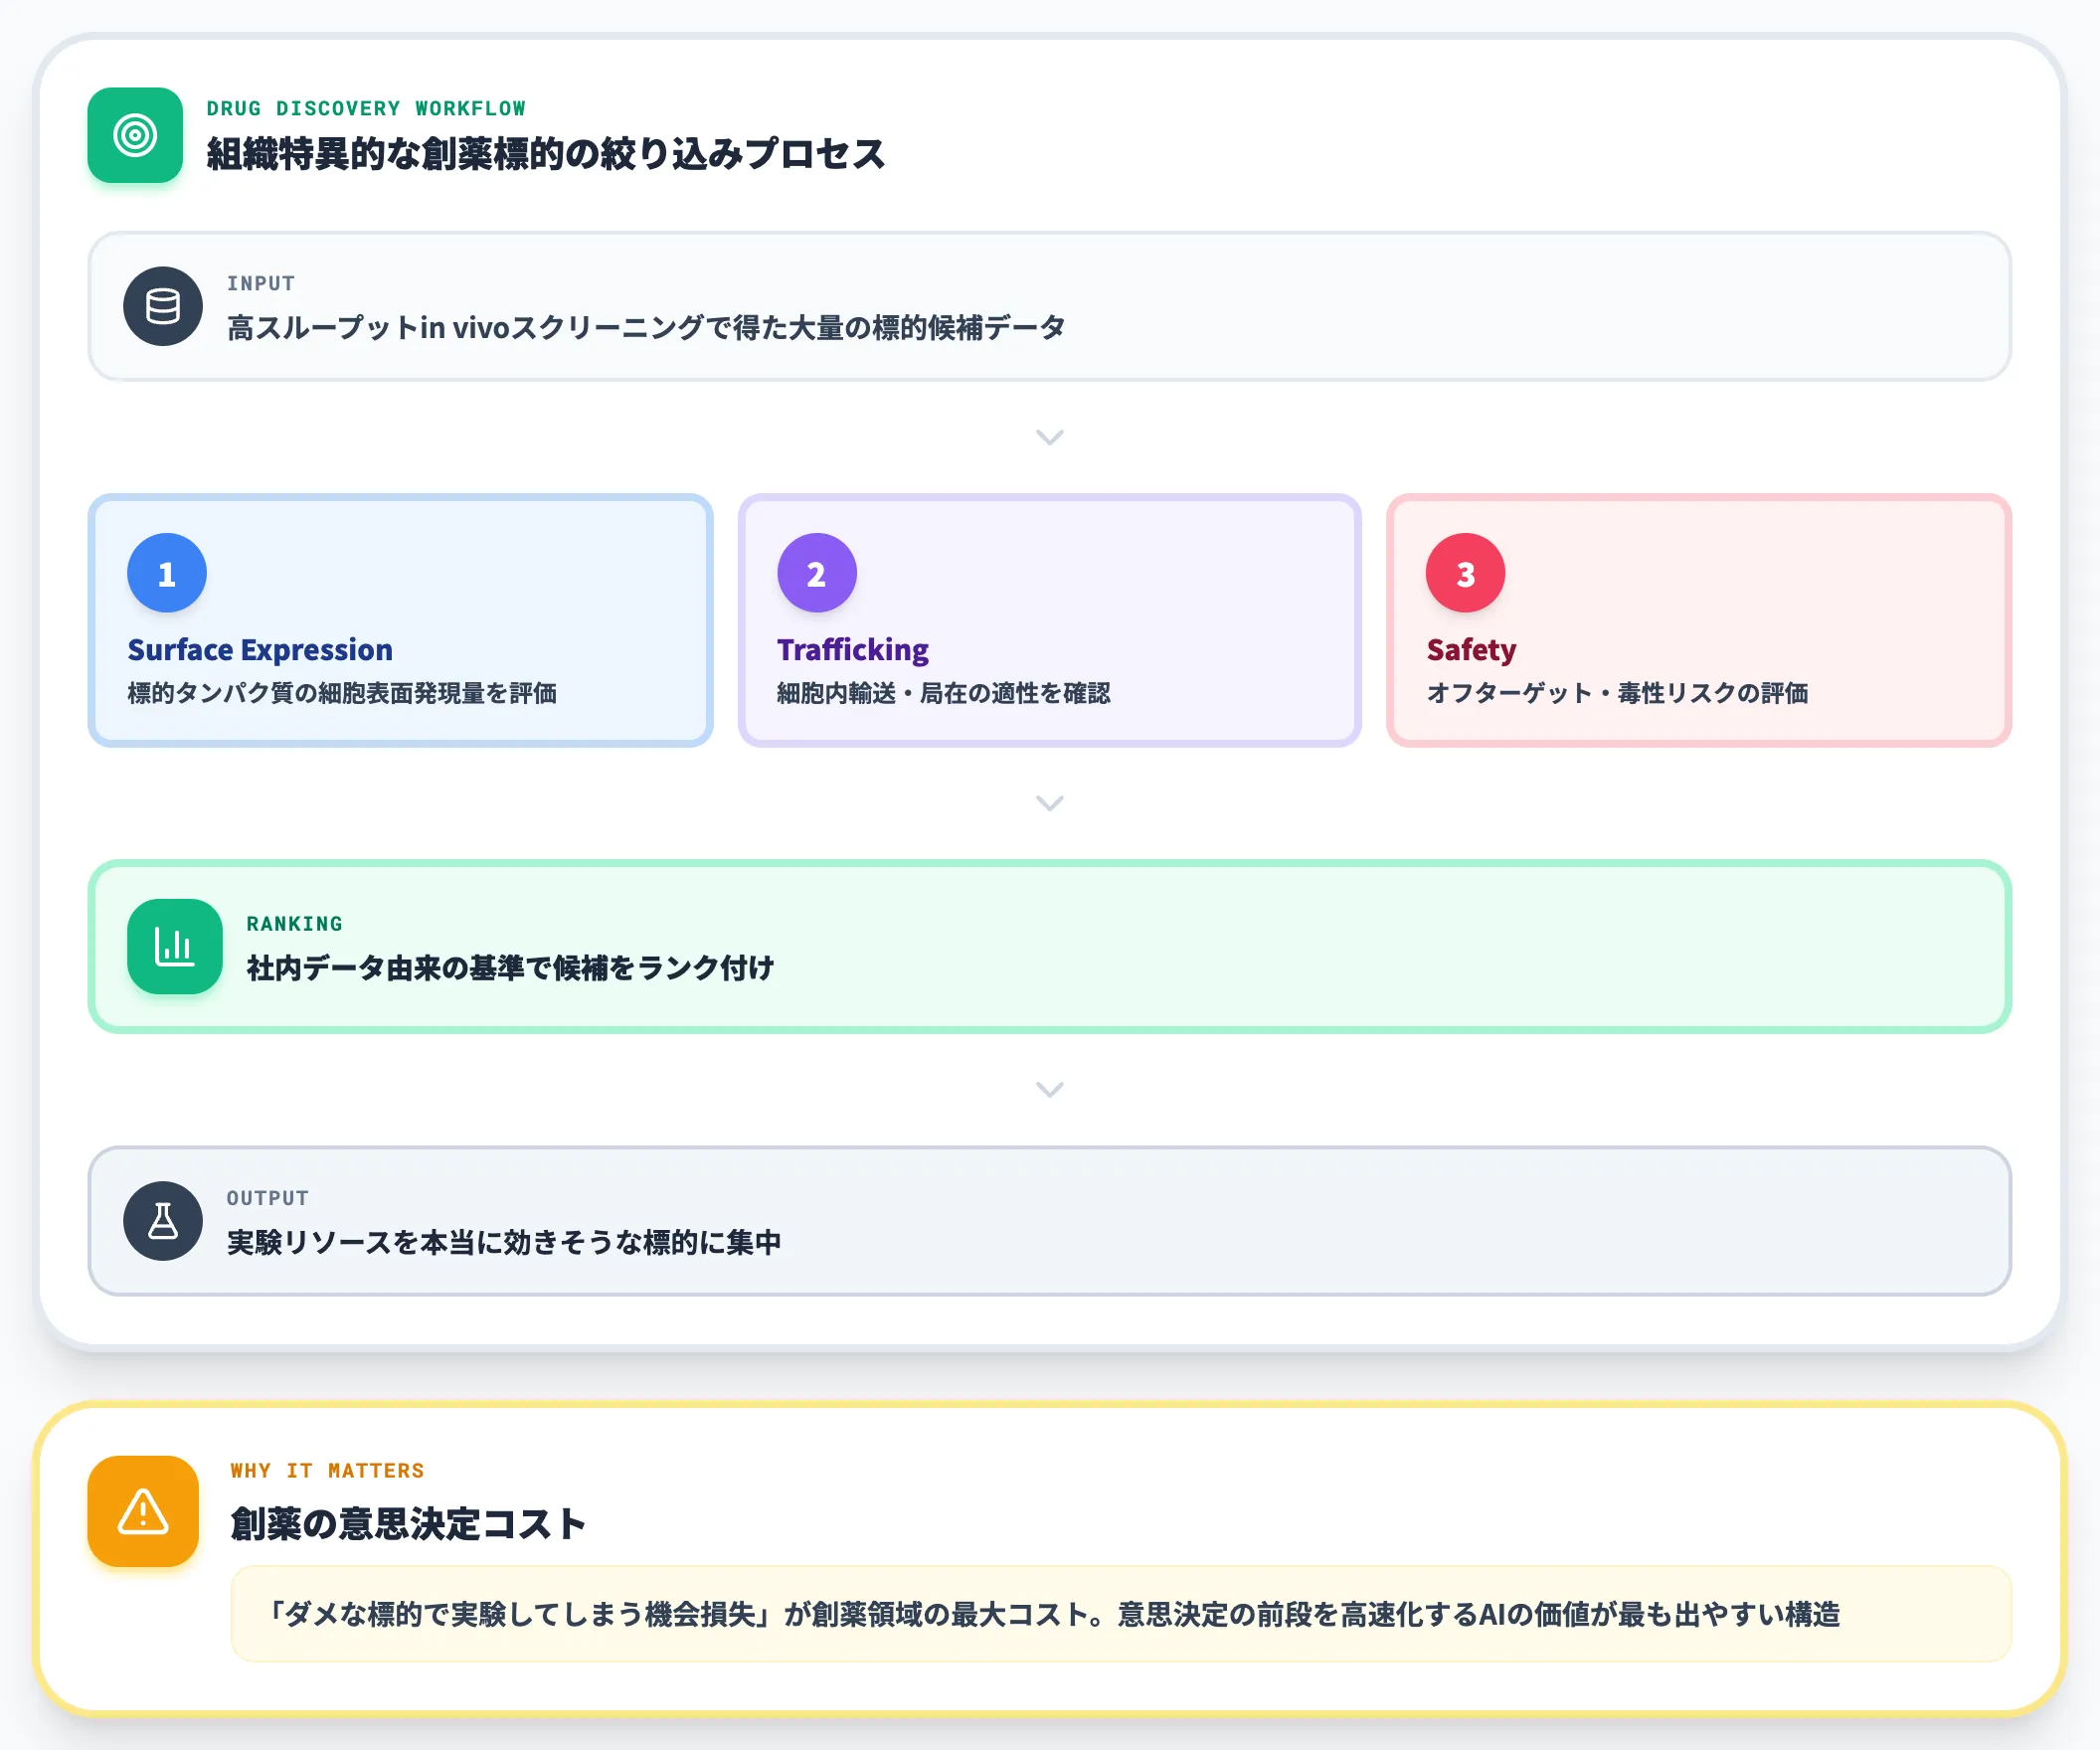Click the orange warning triangle icon
The height and width of the screenshot is (1750, 2100).
tap(143, 1511)
